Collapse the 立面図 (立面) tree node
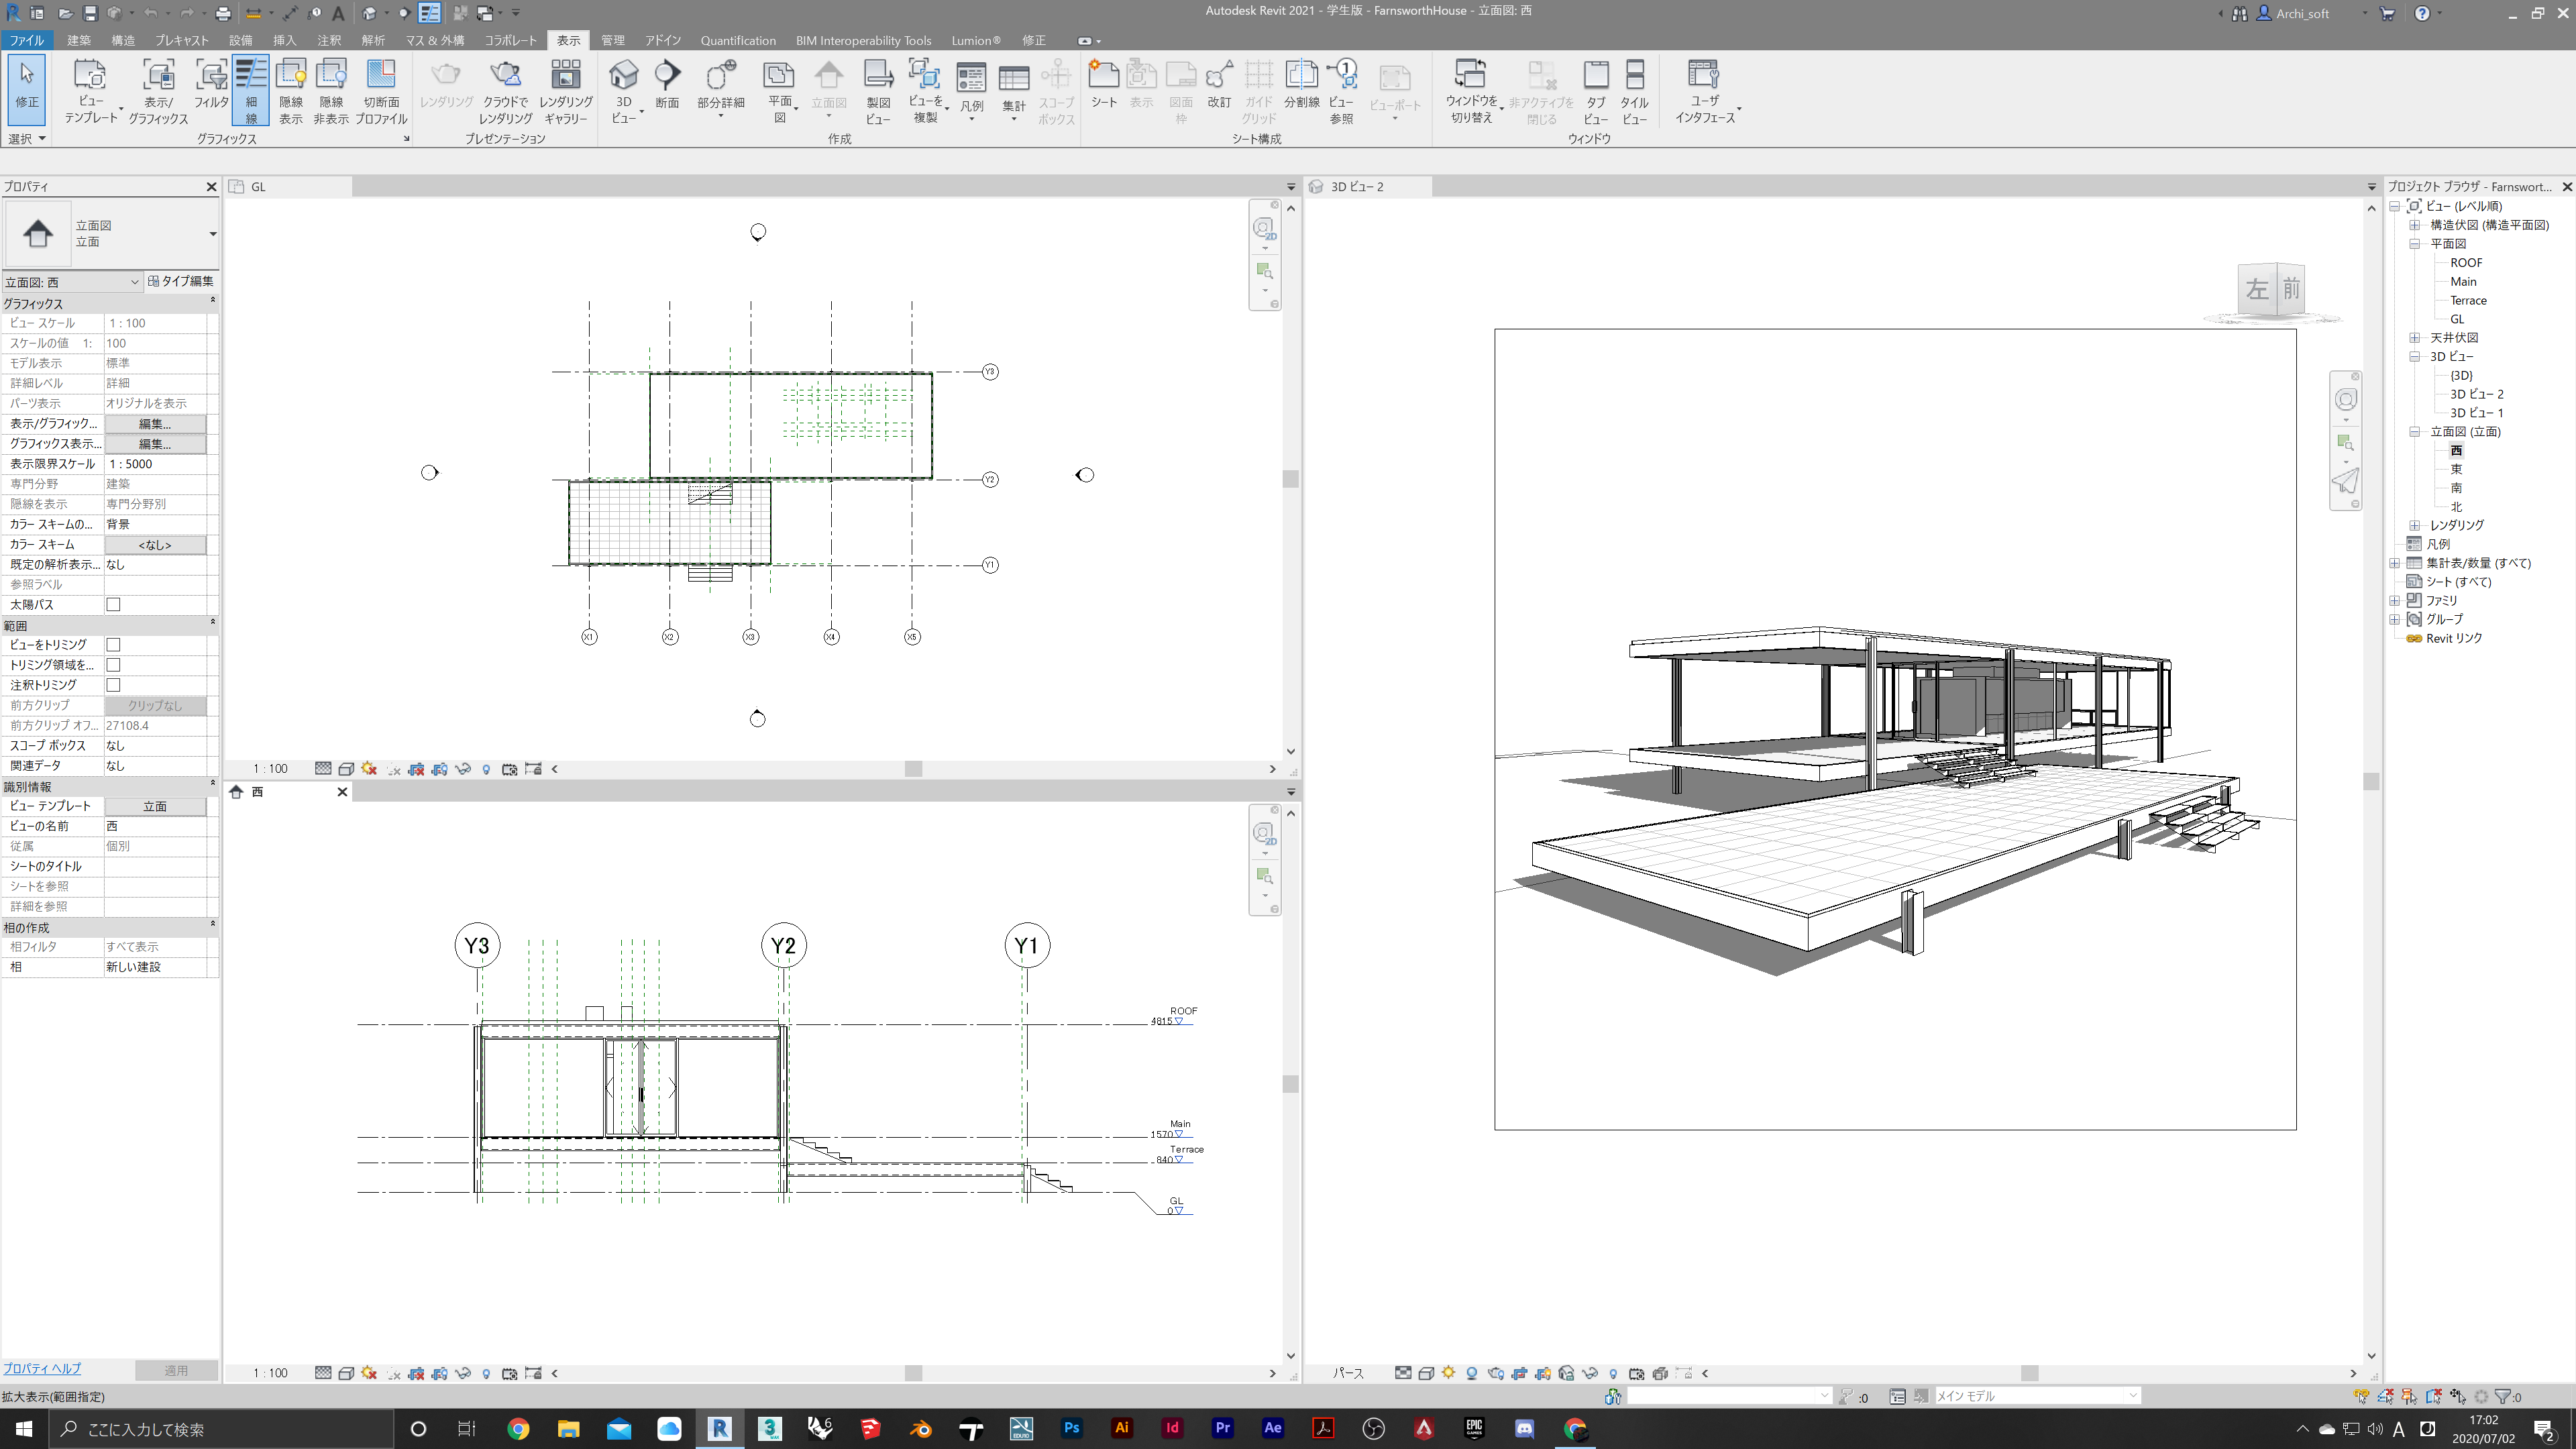Screen dimensions: 2576x1449 point(2414,432)
